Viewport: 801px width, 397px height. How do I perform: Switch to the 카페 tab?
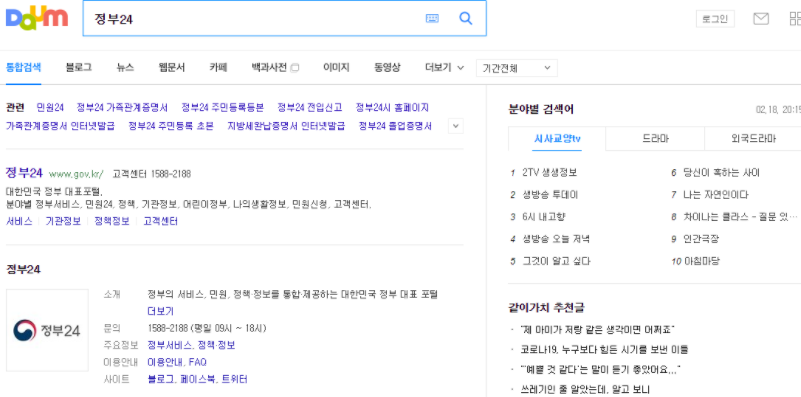point(218,67)
